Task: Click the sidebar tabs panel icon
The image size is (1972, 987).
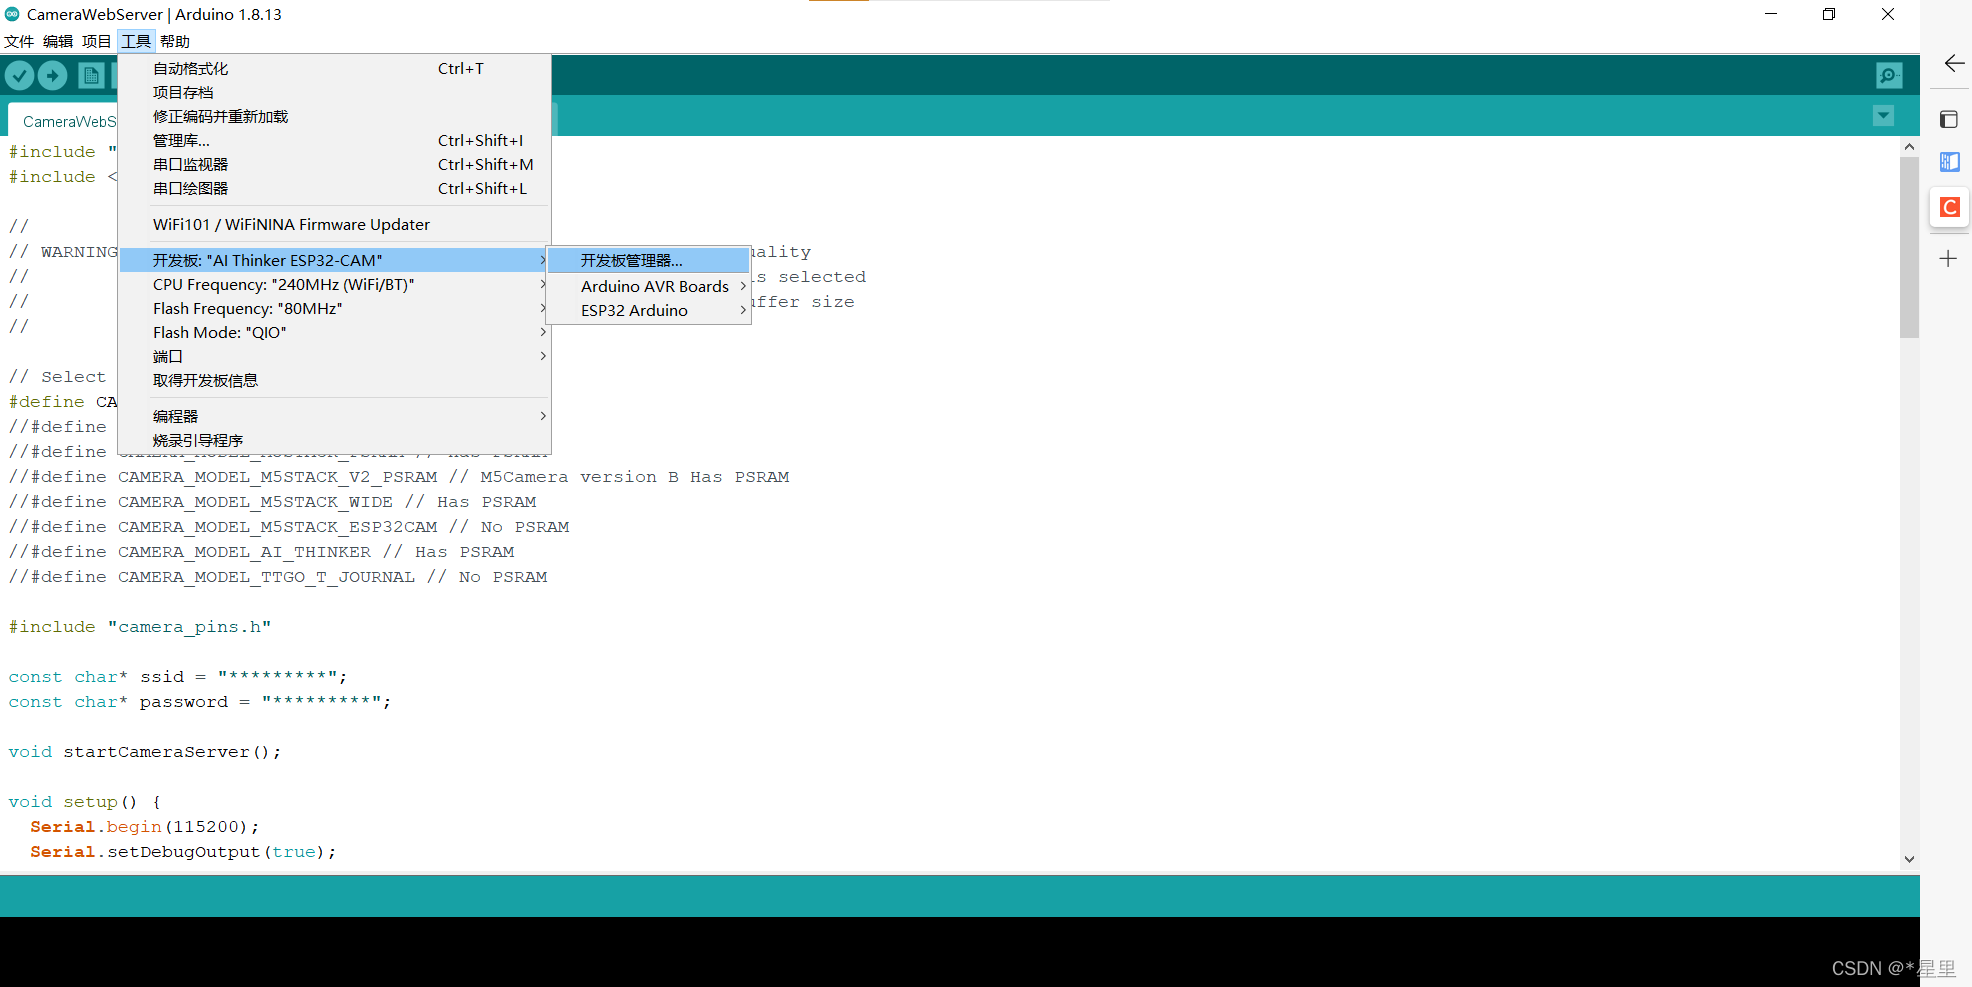Action: tap(1949, 120)
